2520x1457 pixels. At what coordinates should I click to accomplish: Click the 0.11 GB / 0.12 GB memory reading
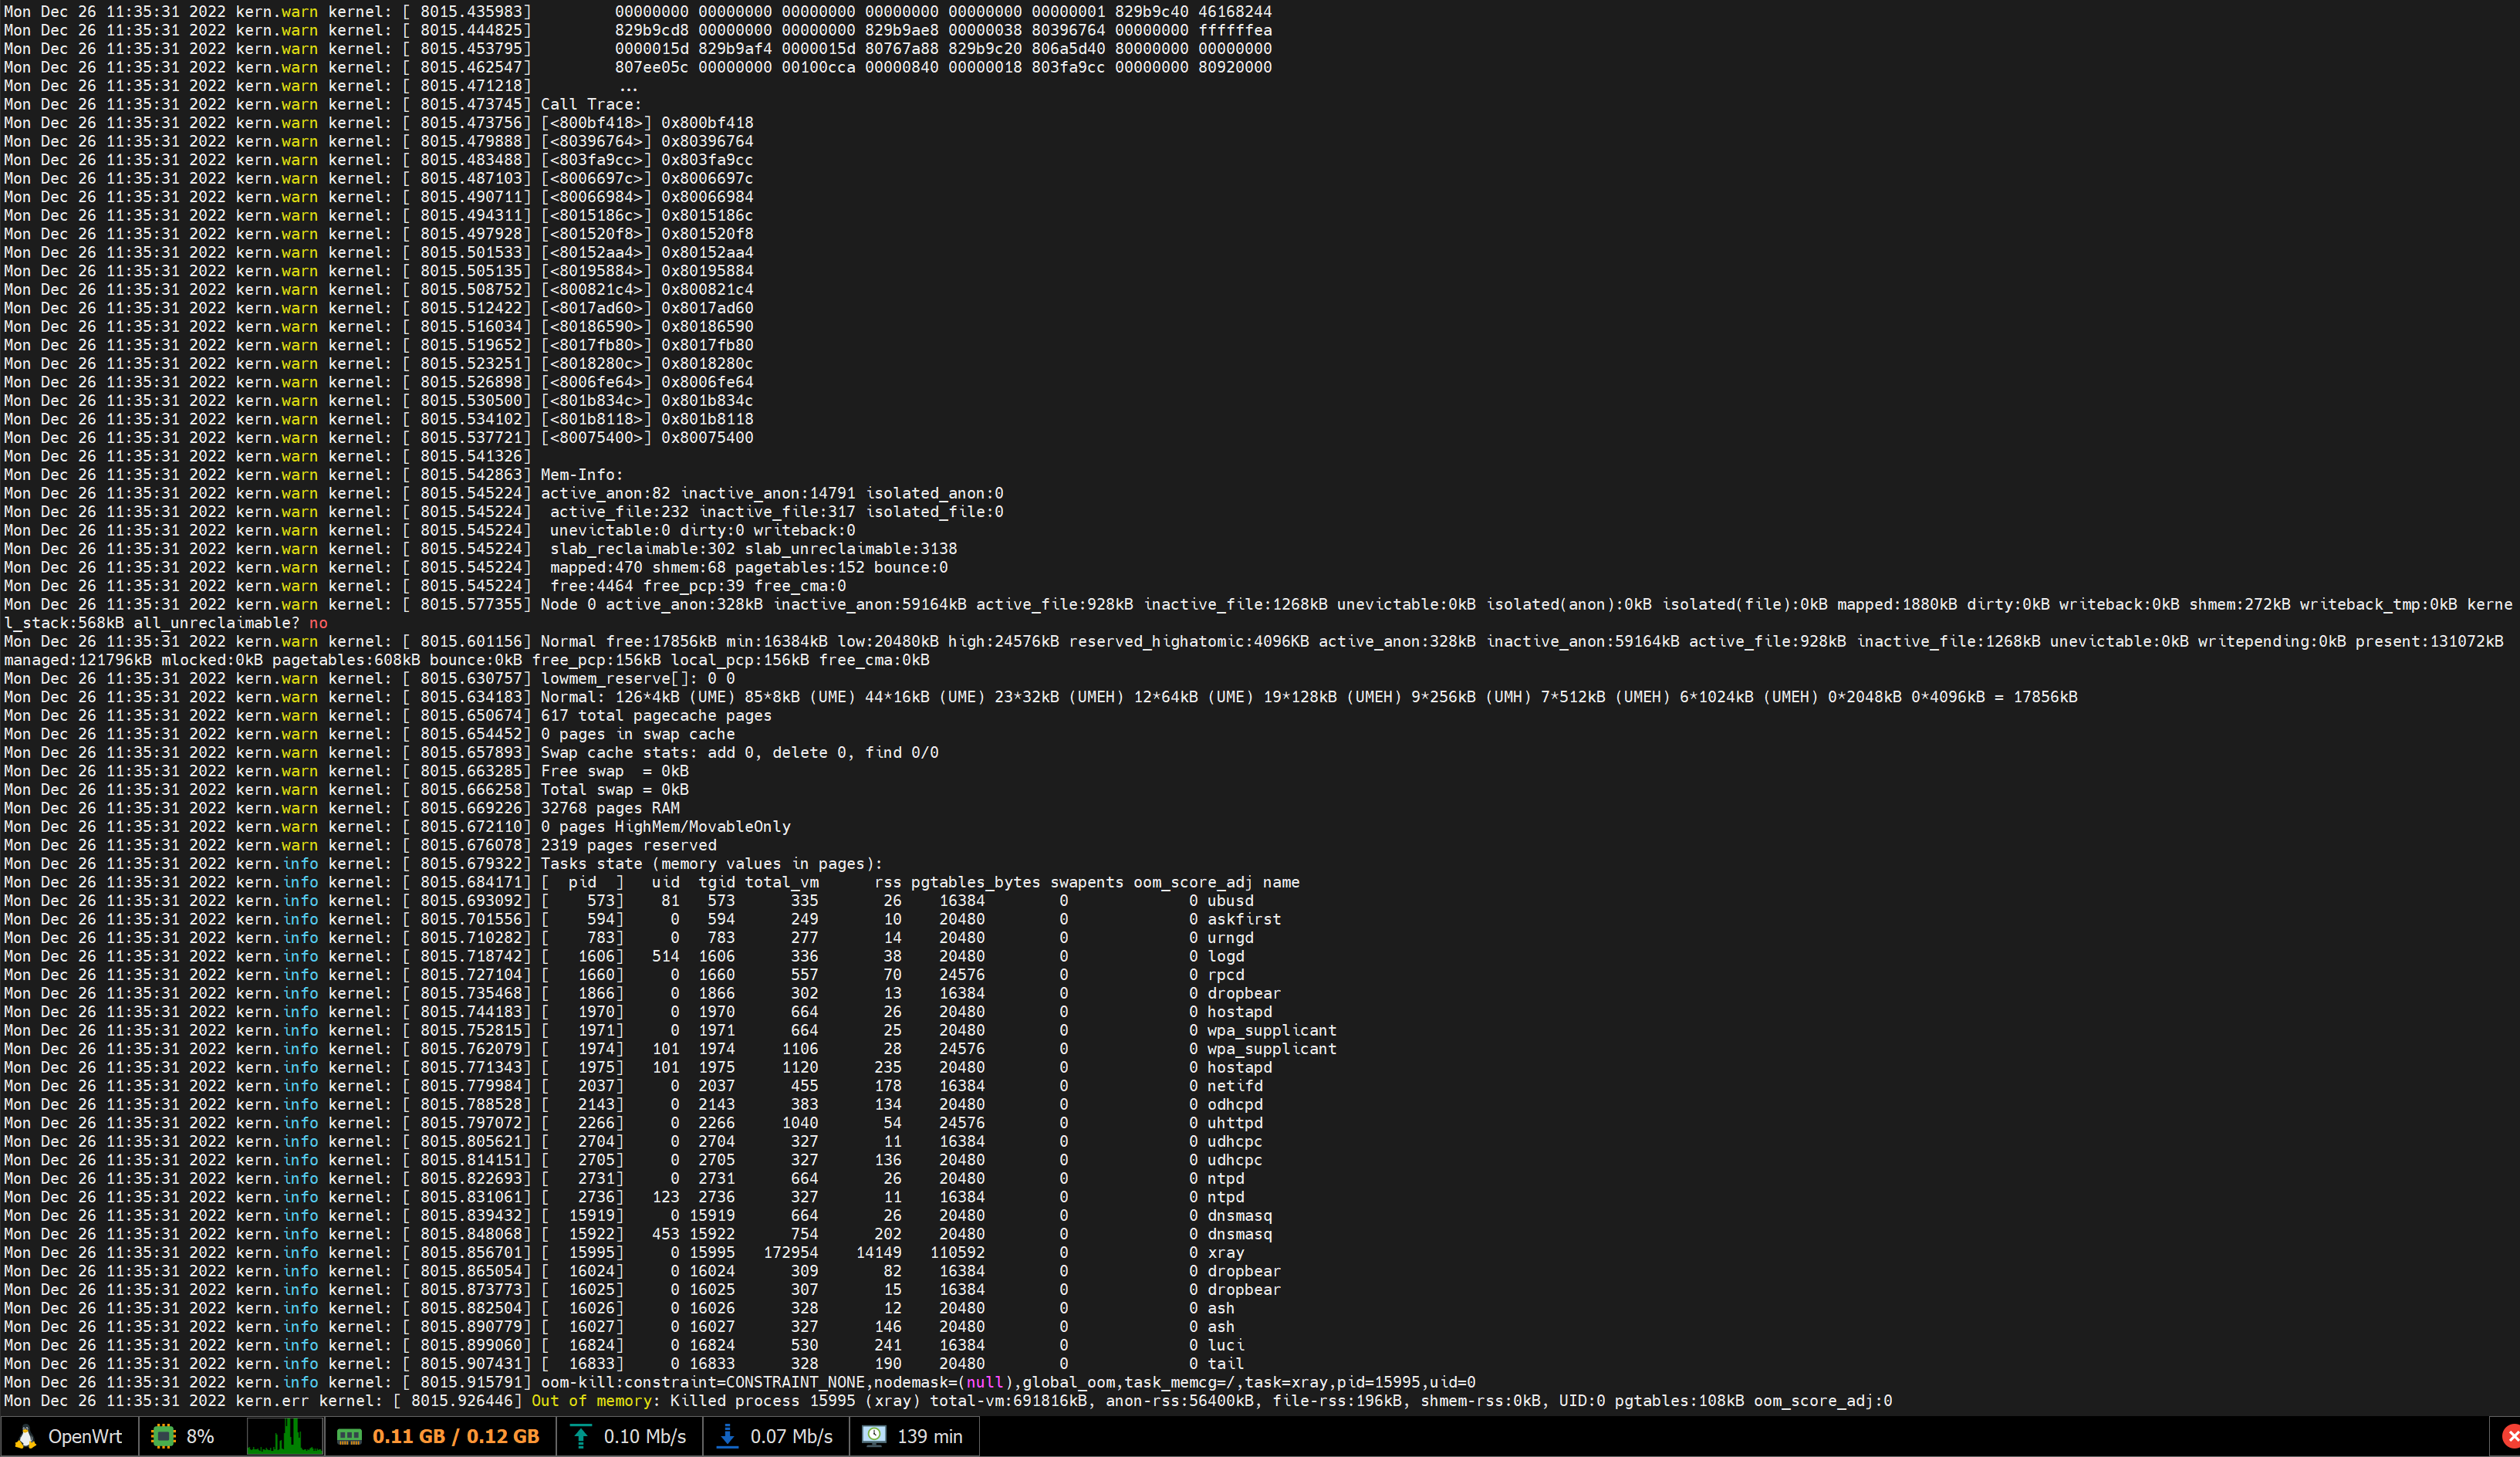click(456, 1437)
